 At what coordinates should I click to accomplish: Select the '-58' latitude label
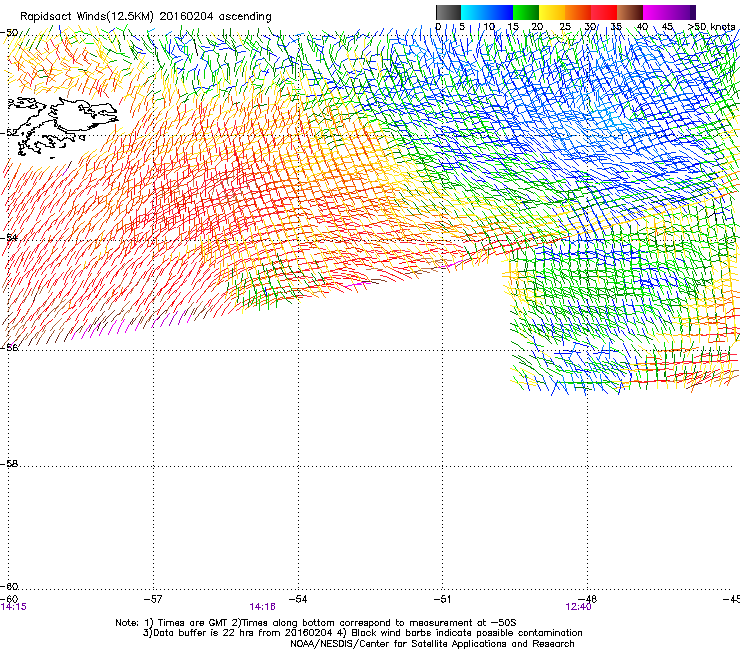point(9,464)
